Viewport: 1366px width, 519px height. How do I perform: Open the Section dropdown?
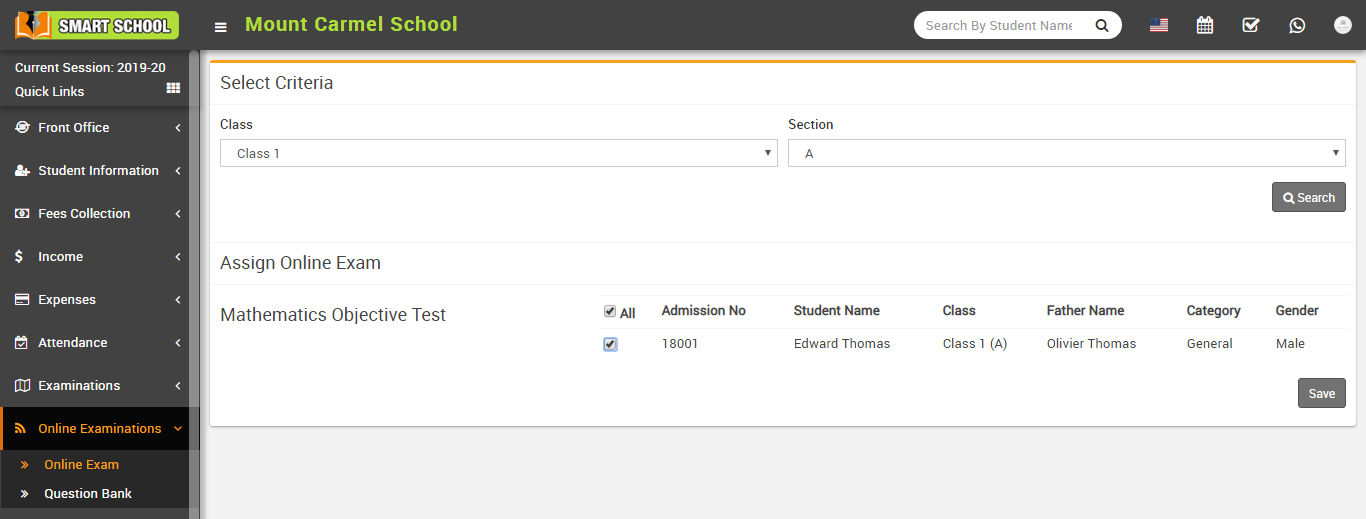[x=1066, y=153]
